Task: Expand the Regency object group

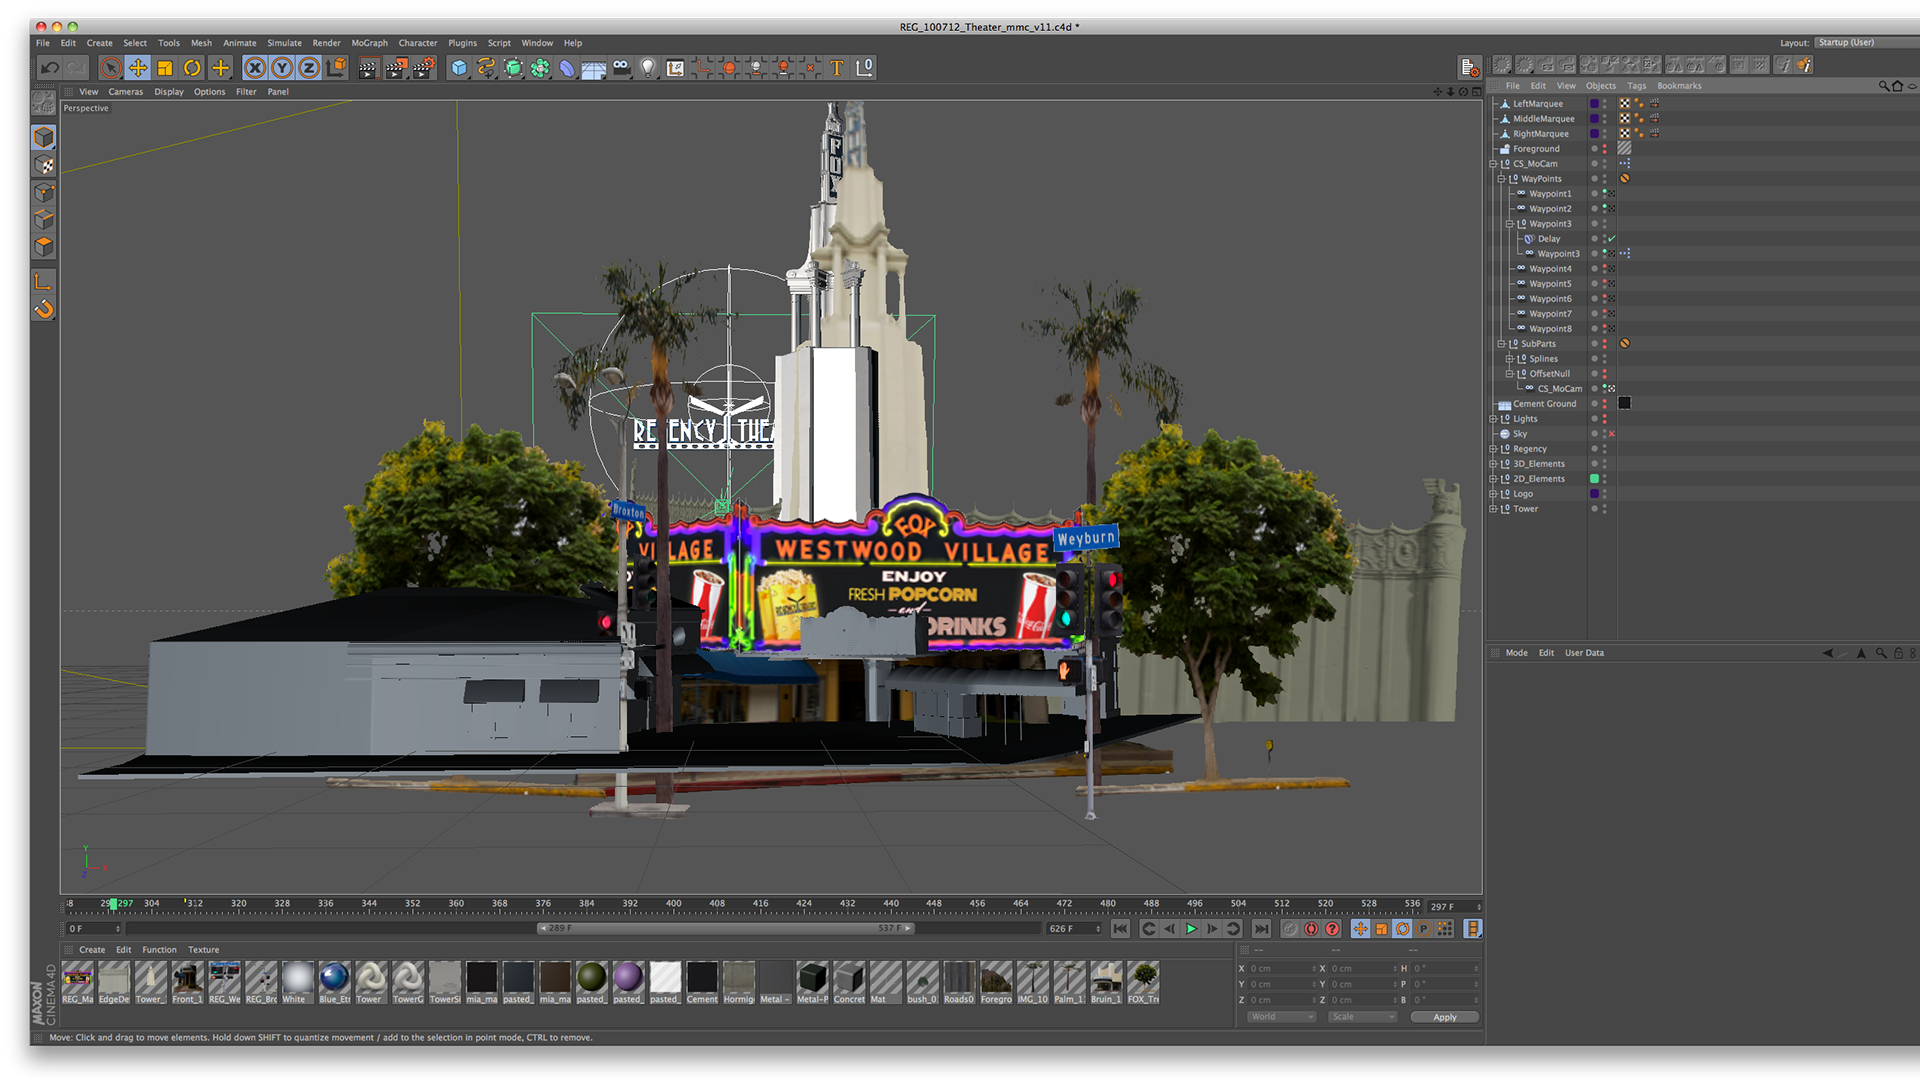Action: point(1493,449)
